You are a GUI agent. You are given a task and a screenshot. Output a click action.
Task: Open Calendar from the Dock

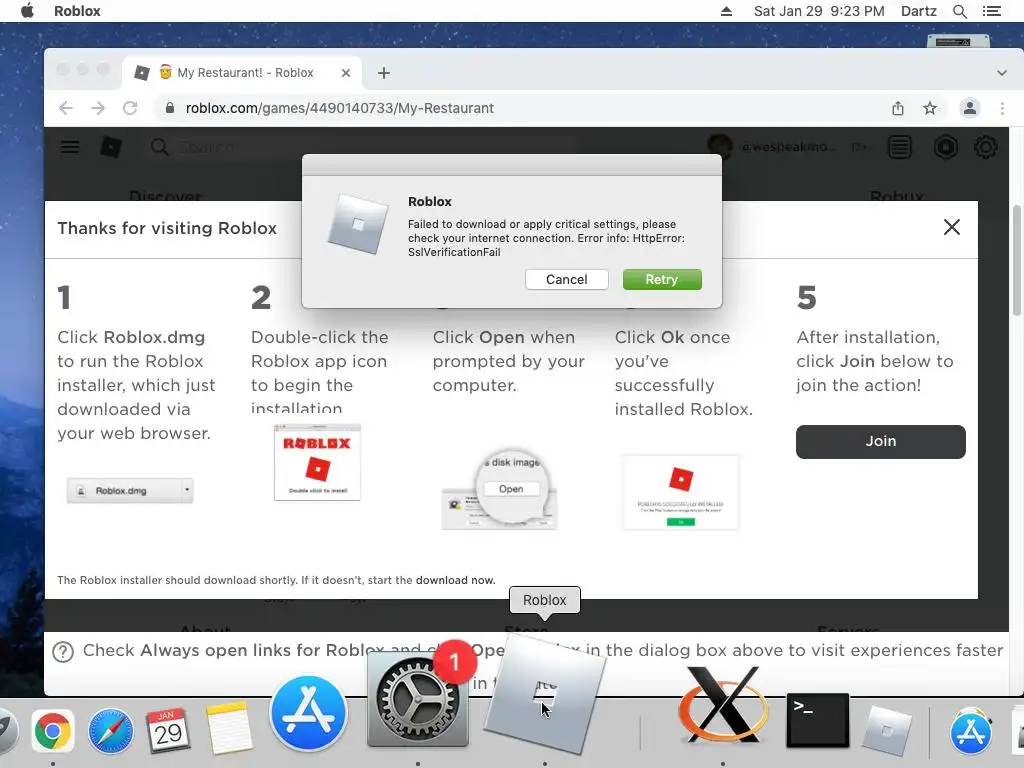[x=168, y=731]
